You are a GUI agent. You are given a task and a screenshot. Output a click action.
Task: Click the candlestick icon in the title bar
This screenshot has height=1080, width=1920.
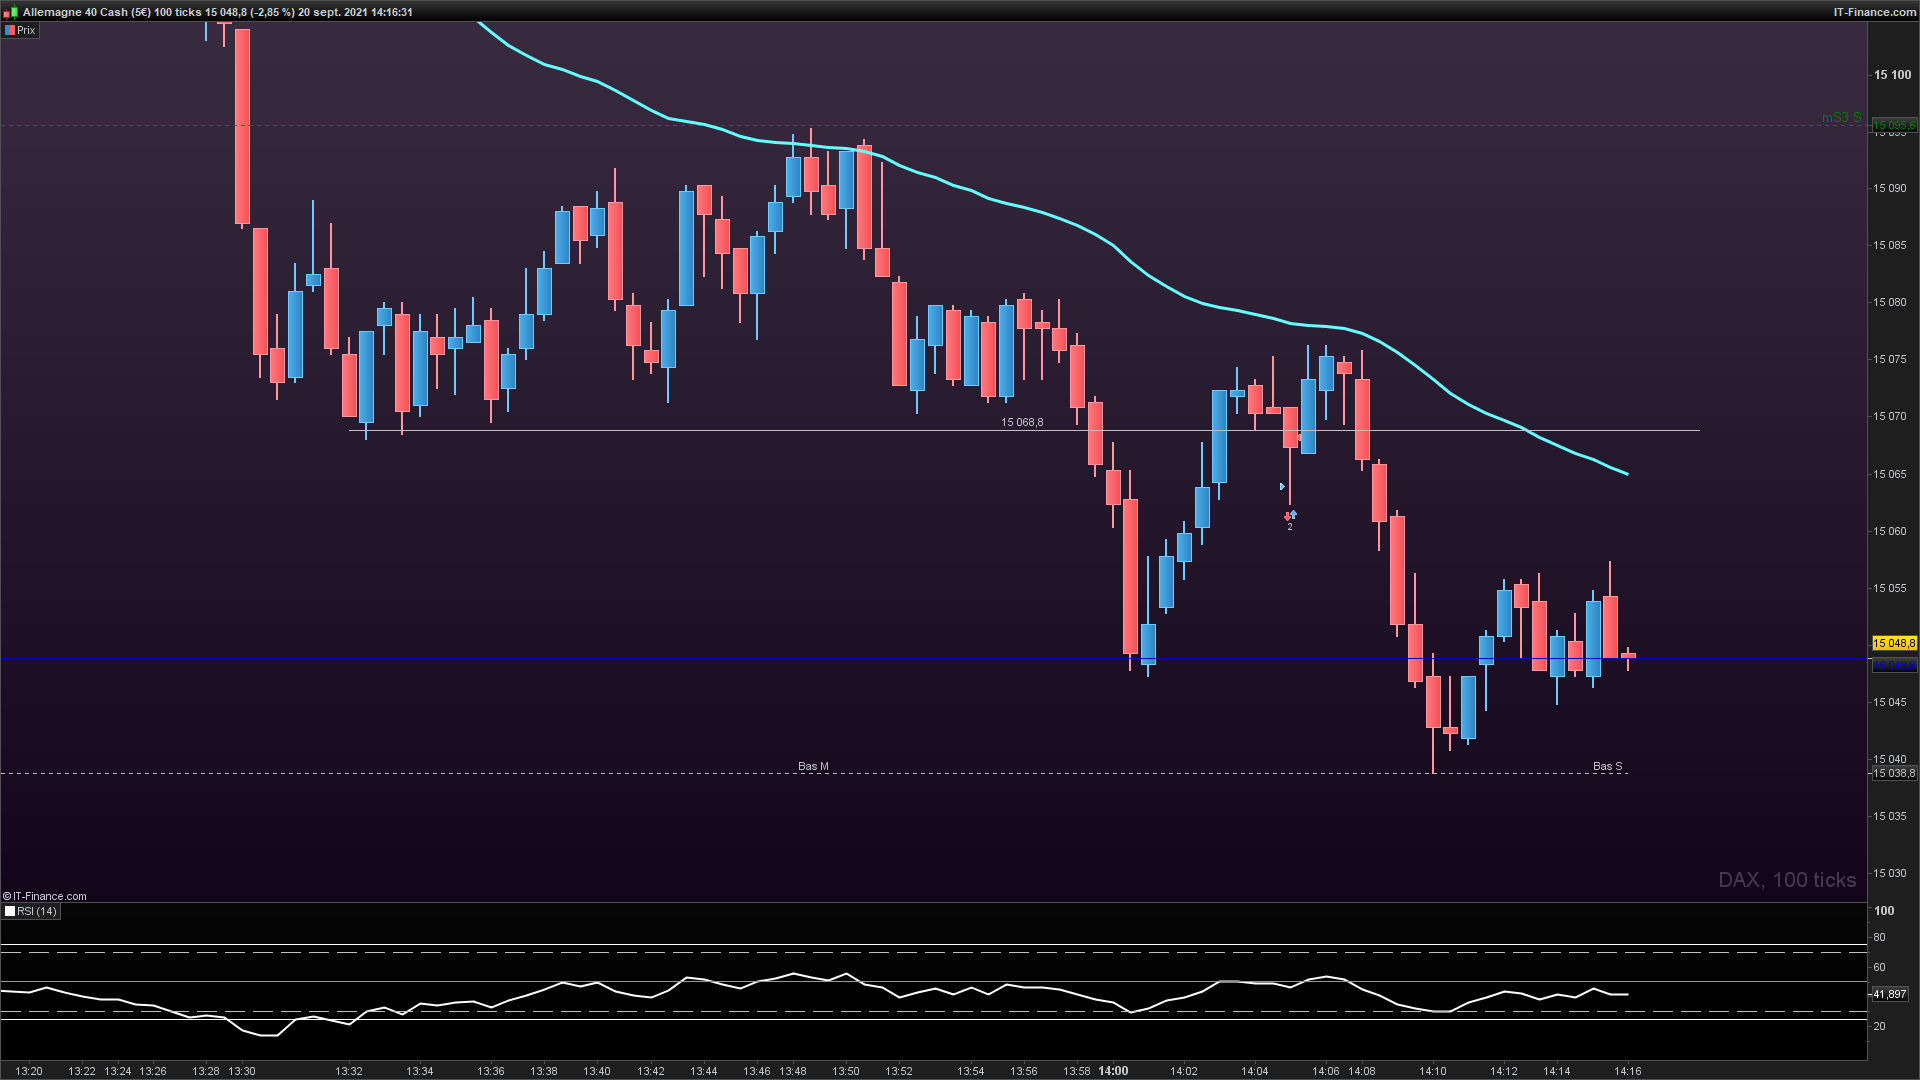point(9,12)
